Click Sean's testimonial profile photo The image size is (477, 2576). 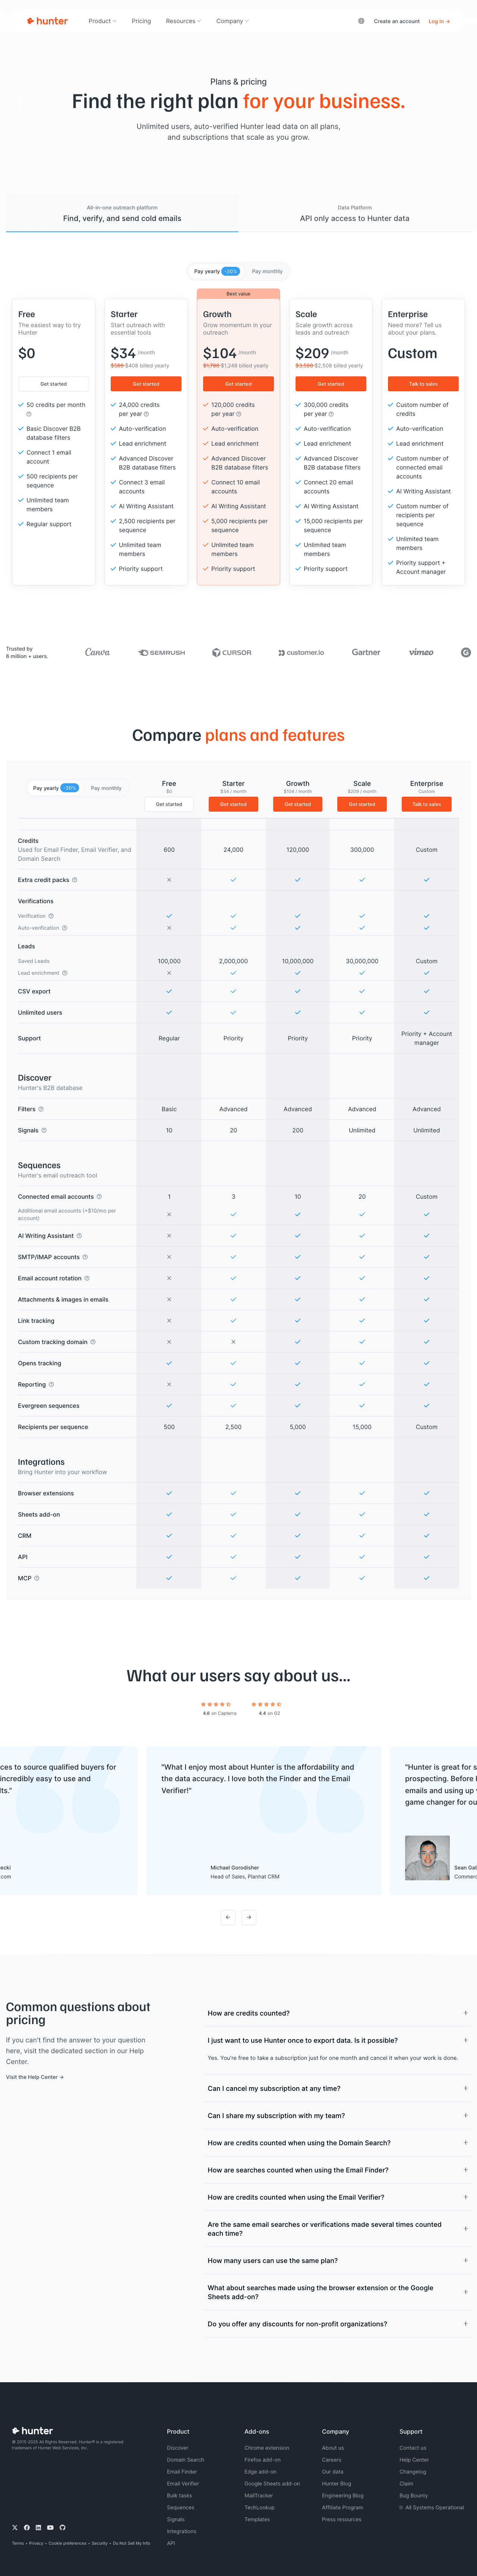[x=427, y=1858]
